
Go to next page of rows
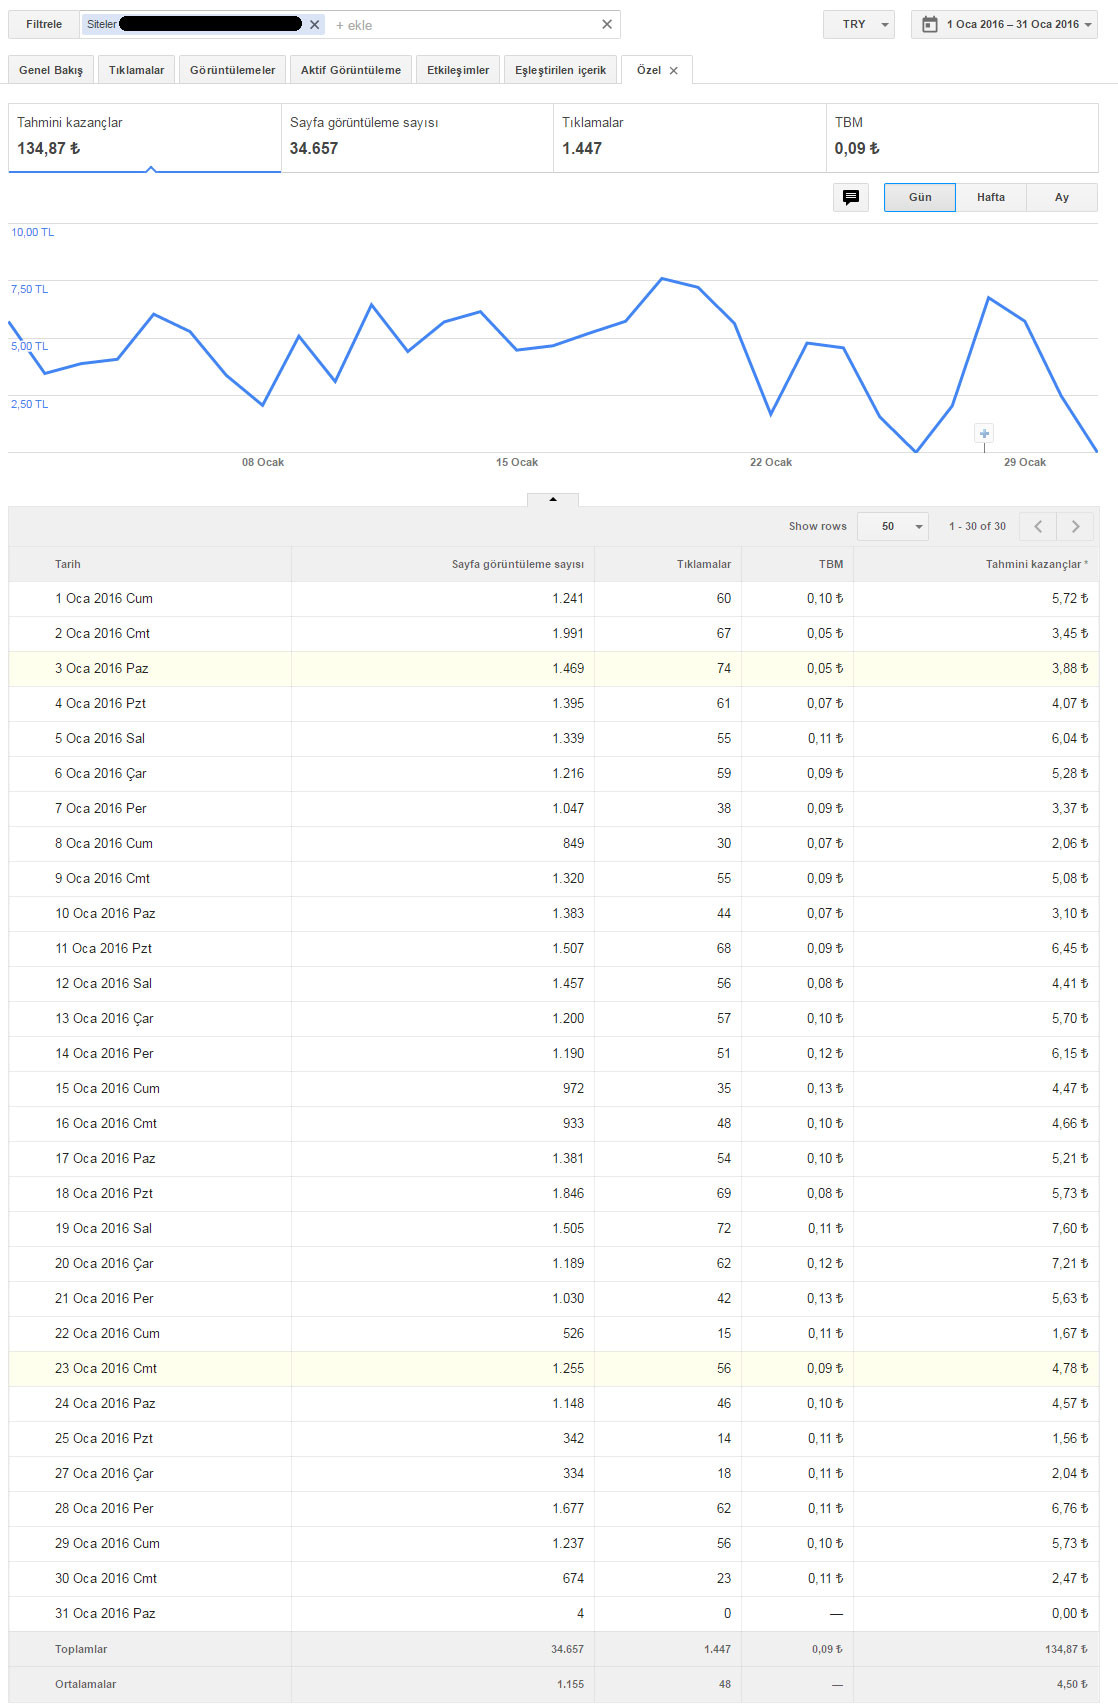coord(1075,526)
